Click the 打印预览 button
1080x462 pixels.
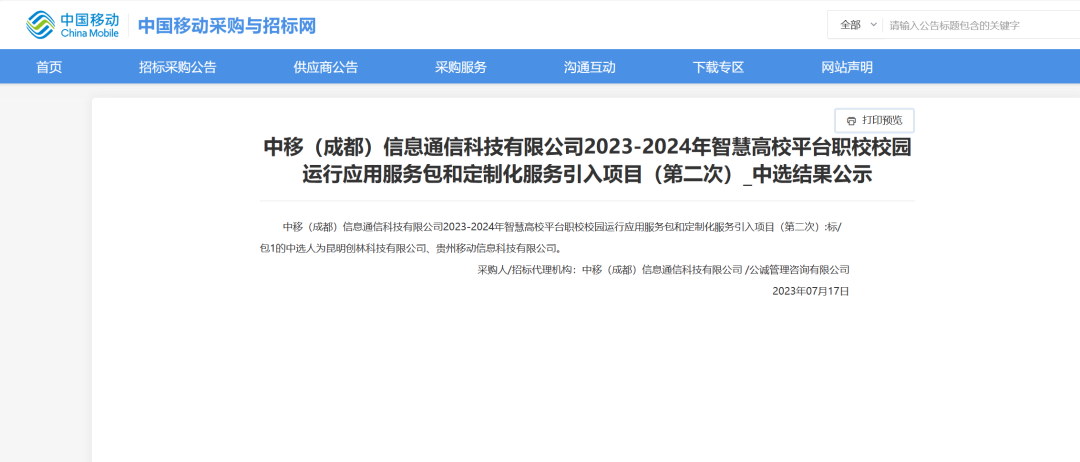[x=874, y=120]
